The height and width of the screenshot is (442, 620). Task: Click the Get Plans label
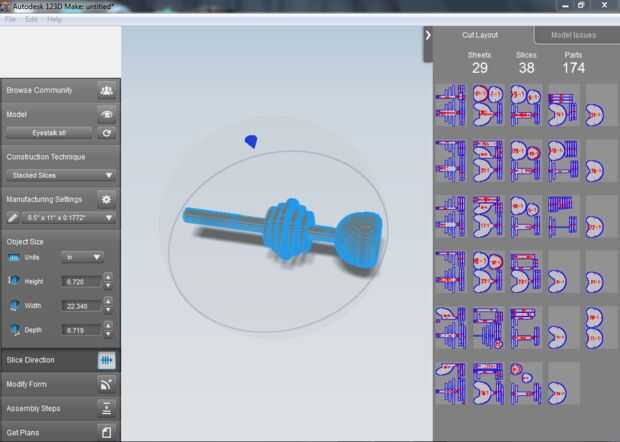23,433
